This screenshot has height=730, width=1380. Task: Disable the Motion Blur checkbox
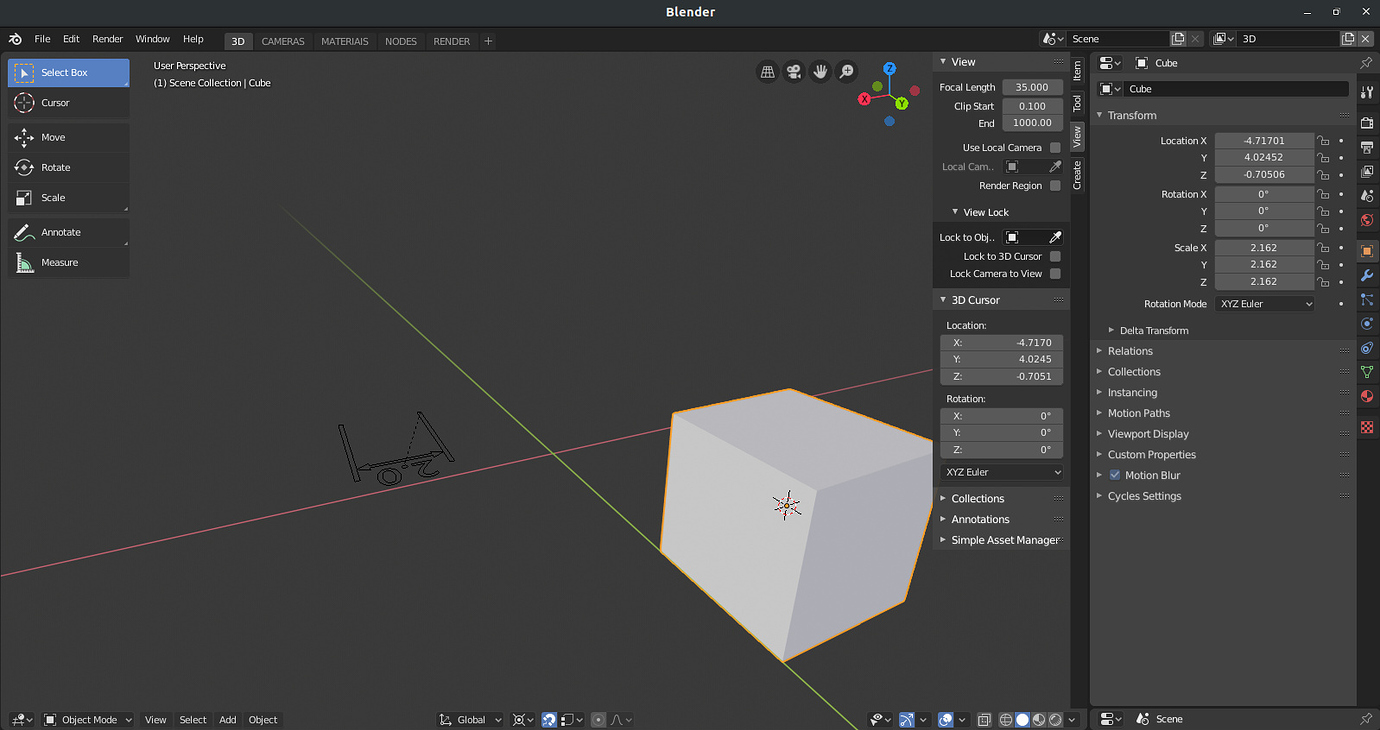(1114, 475)
